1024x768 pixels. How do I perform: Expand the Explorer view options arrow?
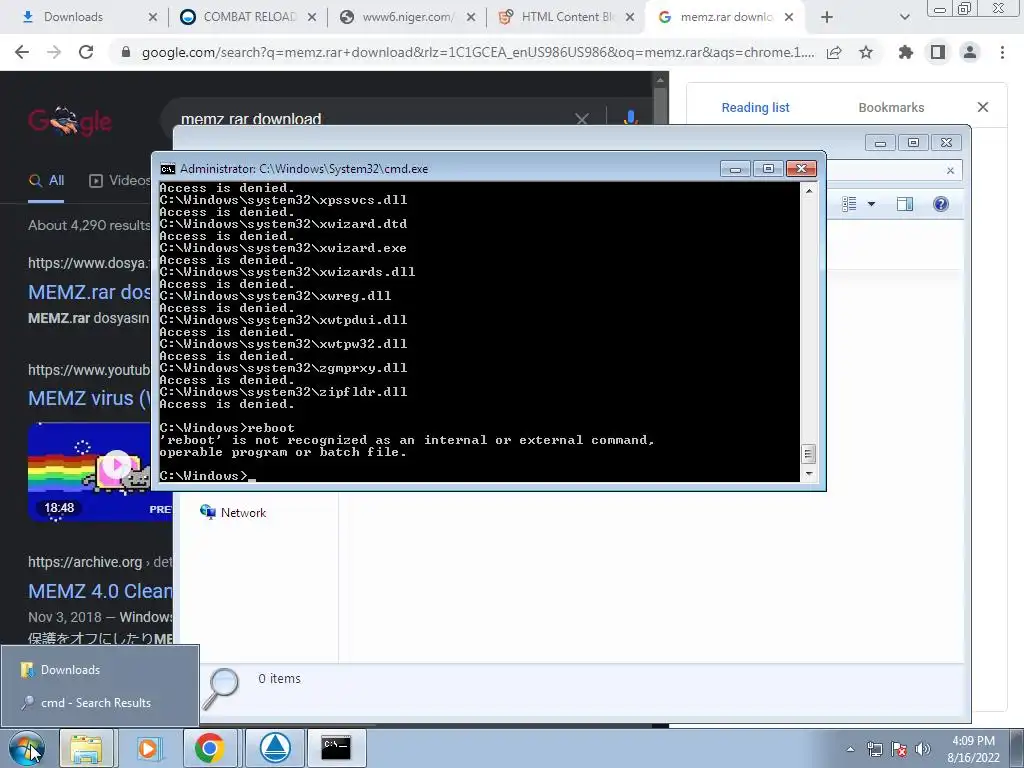point(871,204)
